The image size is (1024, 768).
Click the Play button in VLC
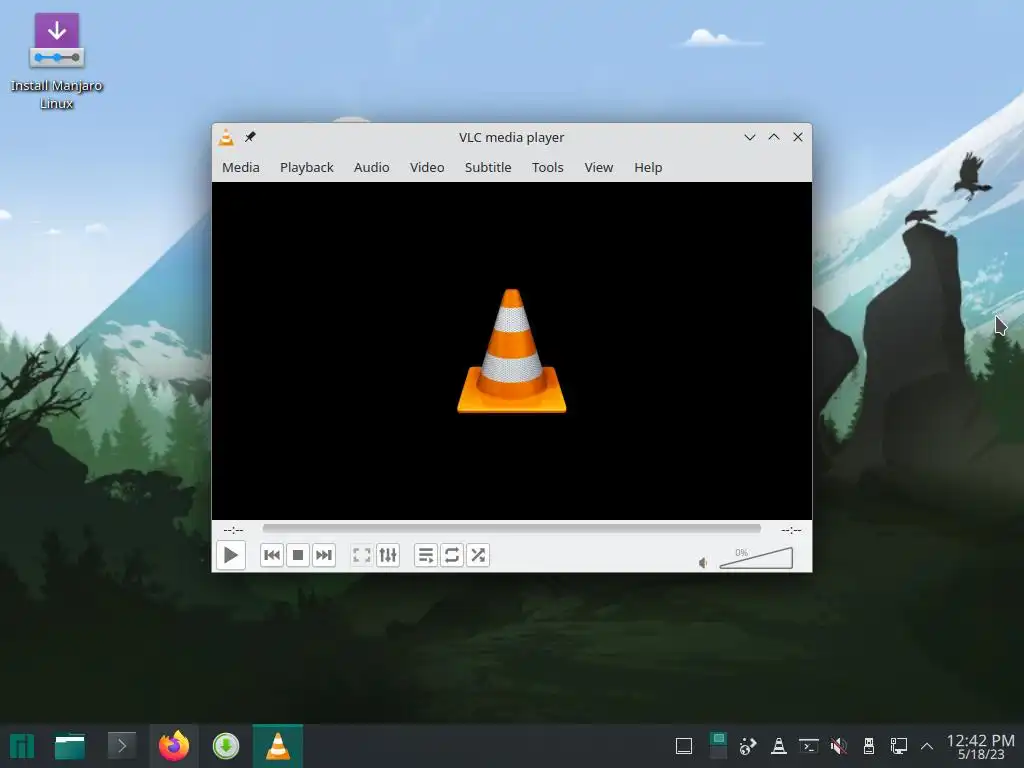[231, 555]
